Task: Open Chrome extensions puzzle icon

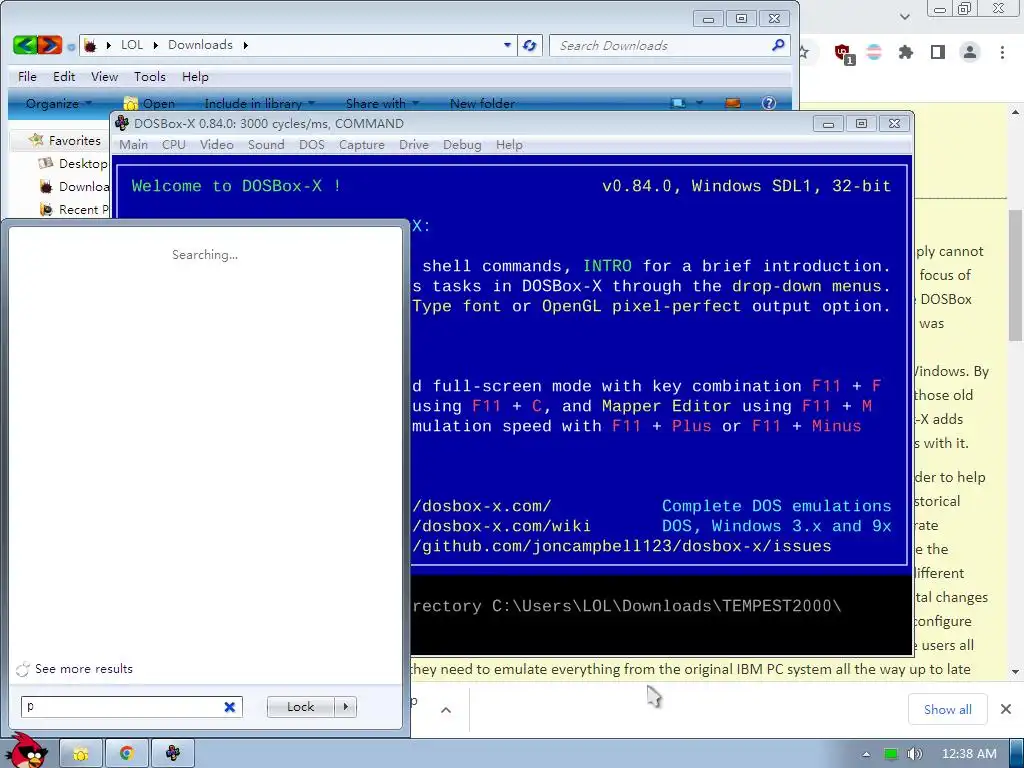Action: pos(906,52)
